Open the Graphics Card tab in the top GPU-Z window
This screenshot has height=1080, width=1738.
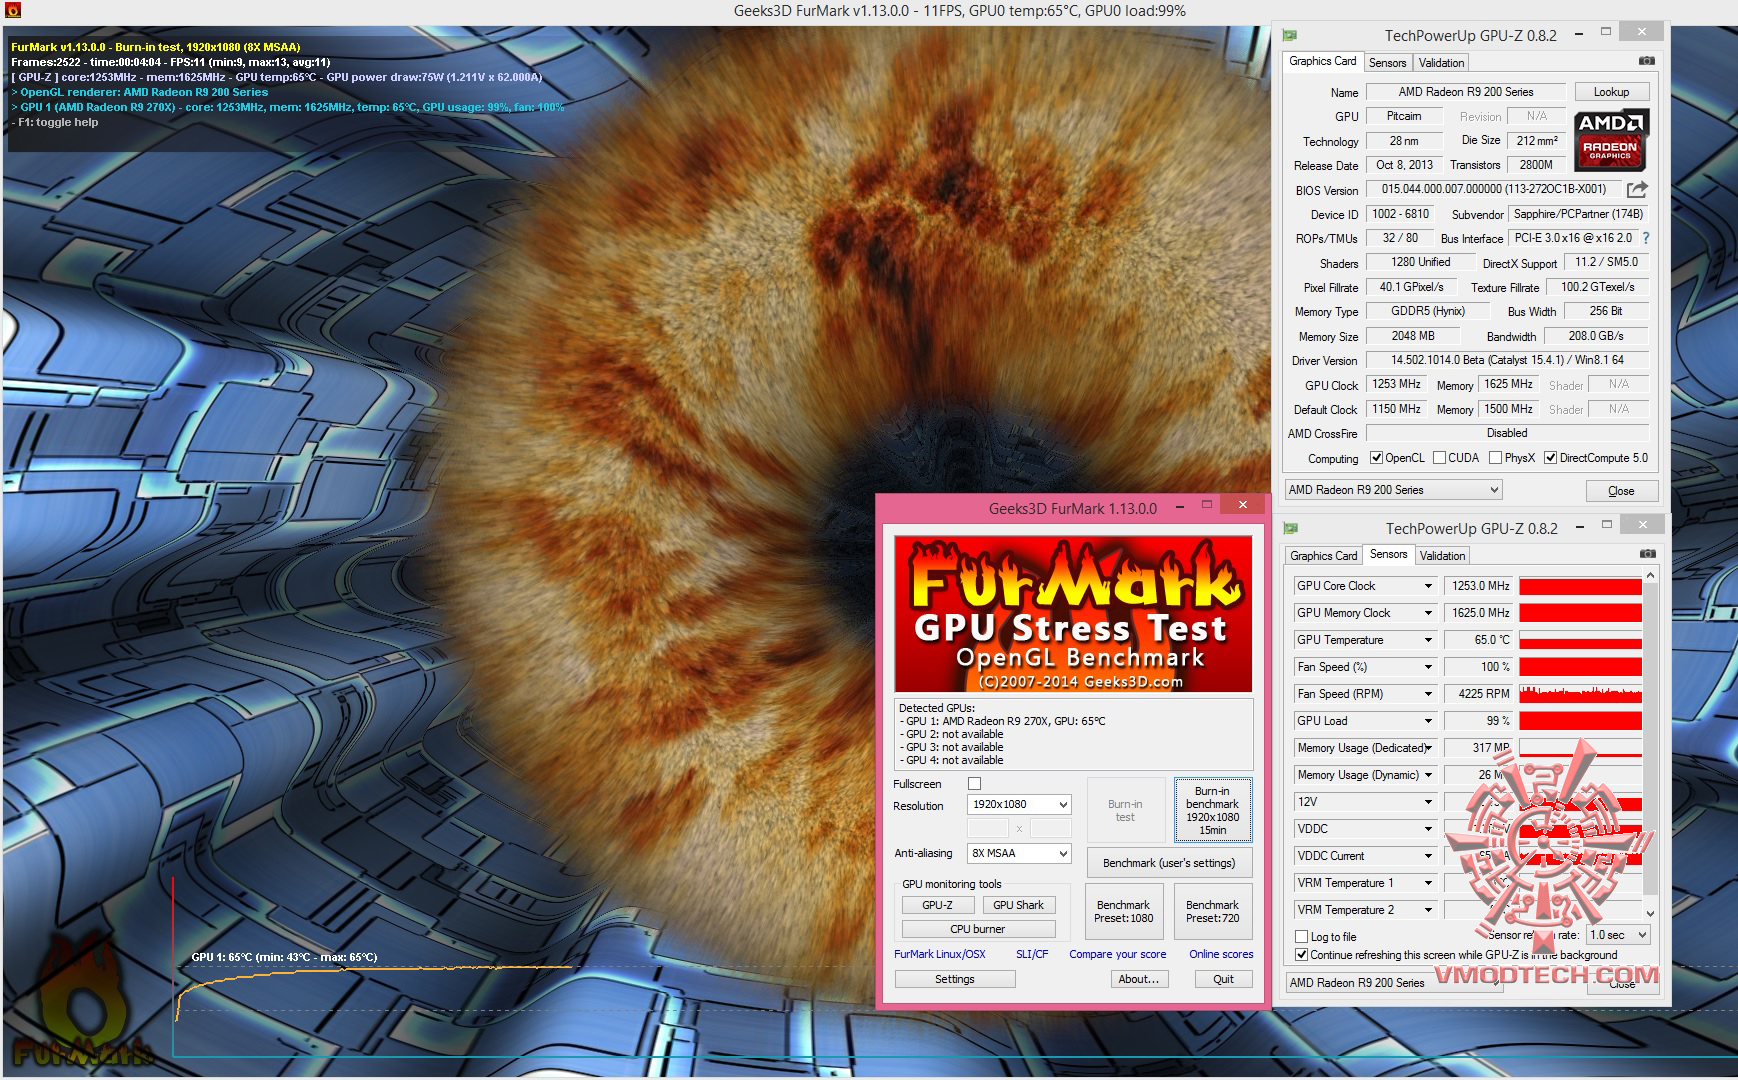(1322, 61)
